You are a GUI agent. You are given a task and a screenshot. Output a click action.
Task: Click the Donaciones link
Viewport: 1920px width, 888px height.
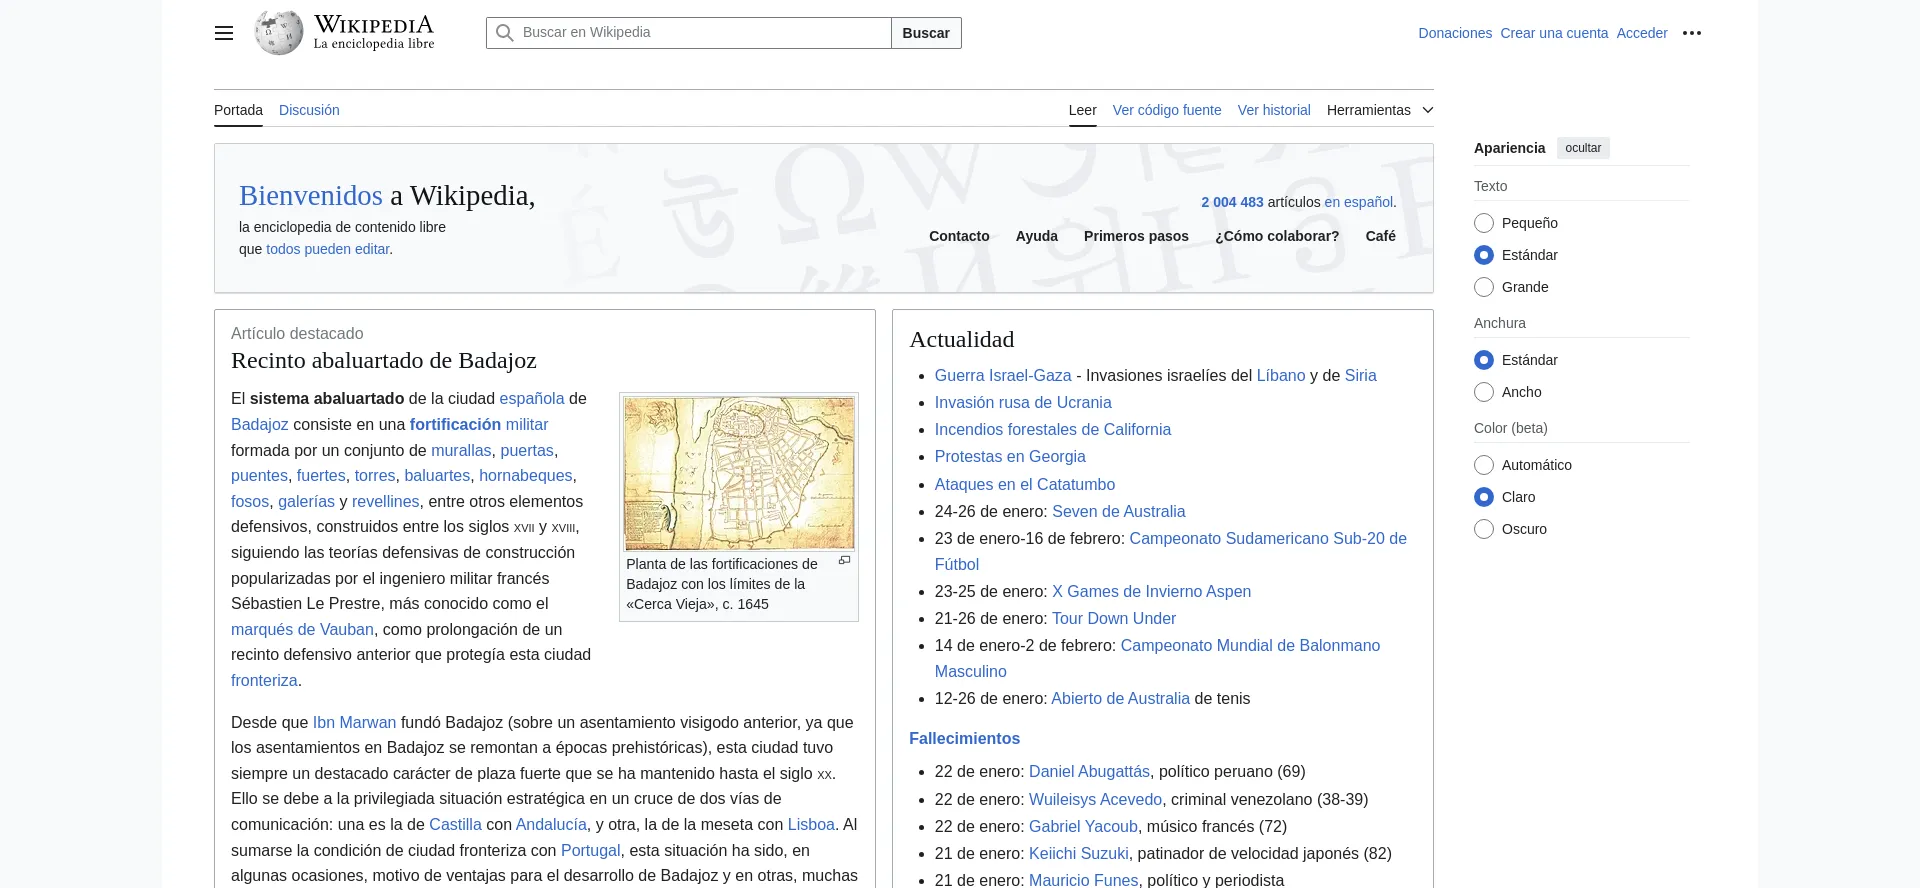point(1455,33)
